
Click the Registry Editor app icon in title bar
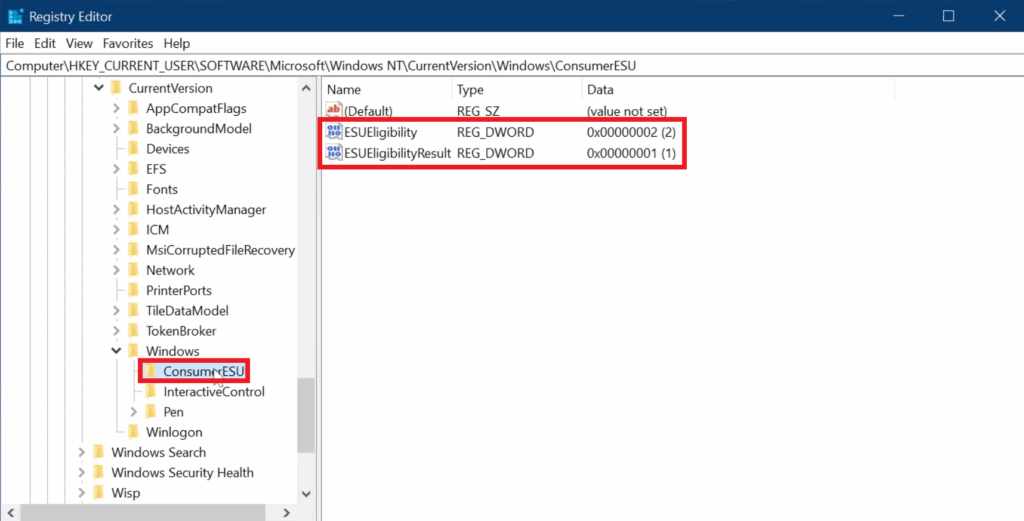pos(15,16)
